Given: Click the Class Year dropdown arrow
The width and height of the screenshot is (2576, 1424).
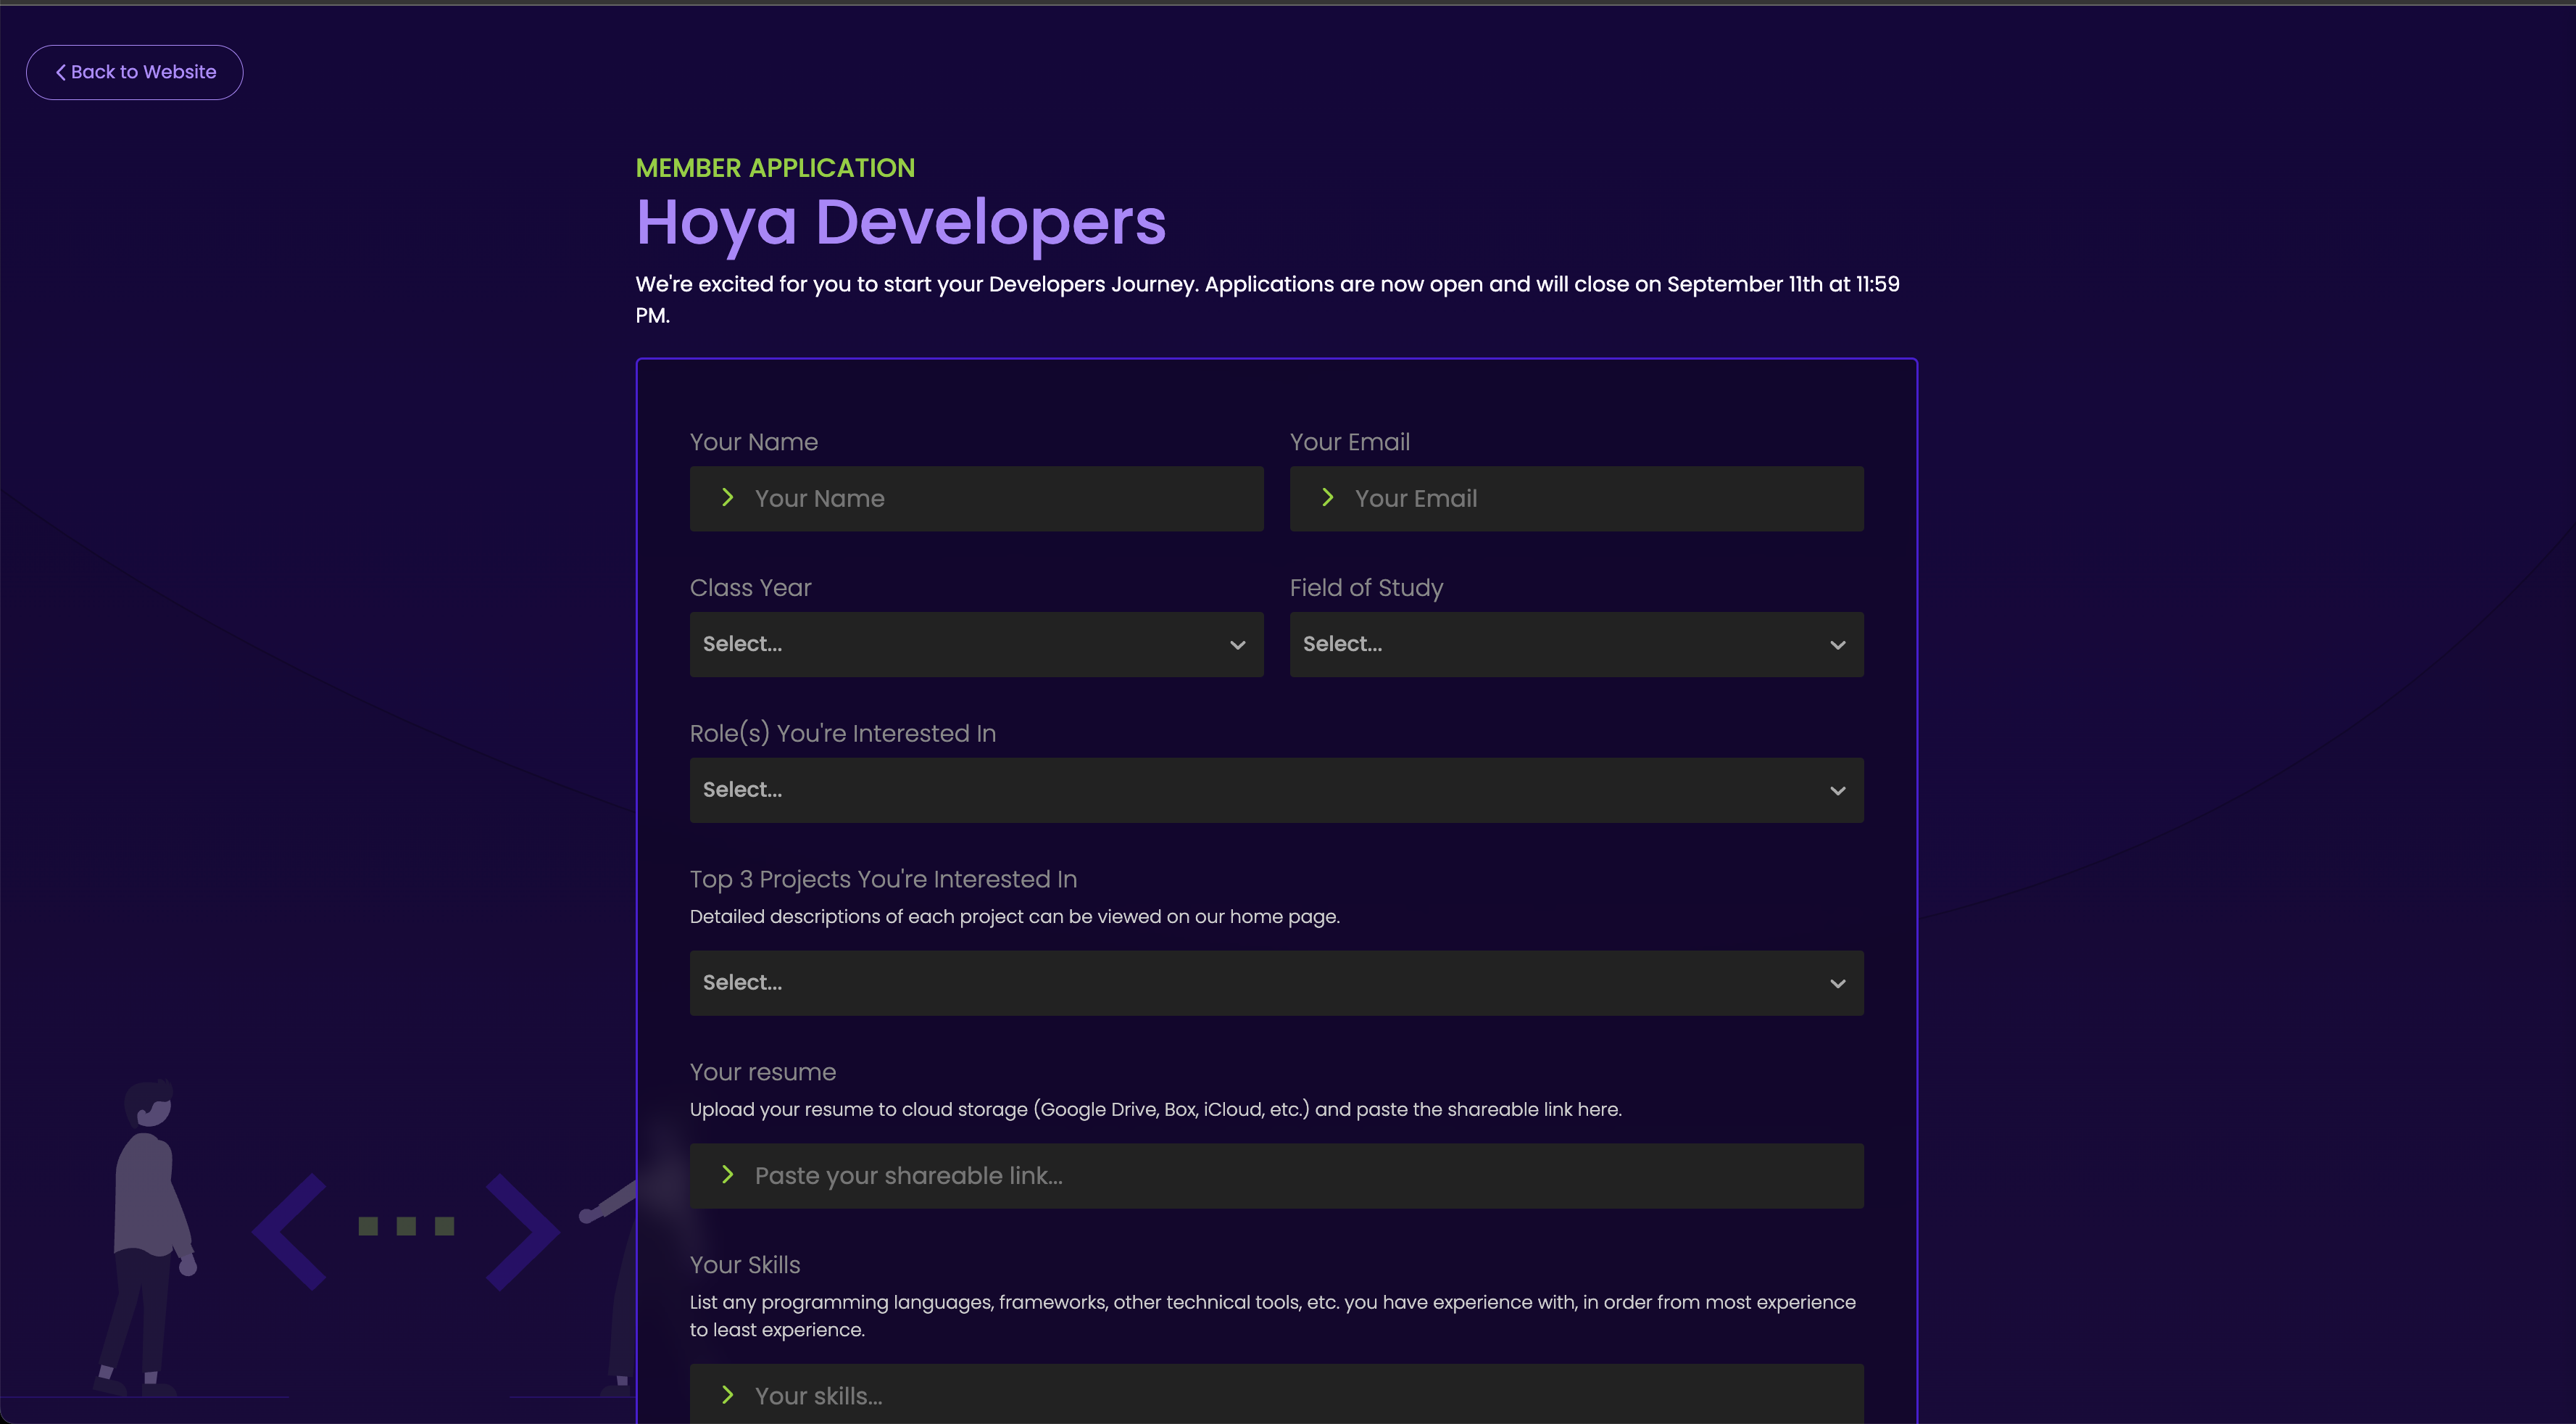Looking at the screenshot, I should pyautogui.click(x=1237, y=645).
